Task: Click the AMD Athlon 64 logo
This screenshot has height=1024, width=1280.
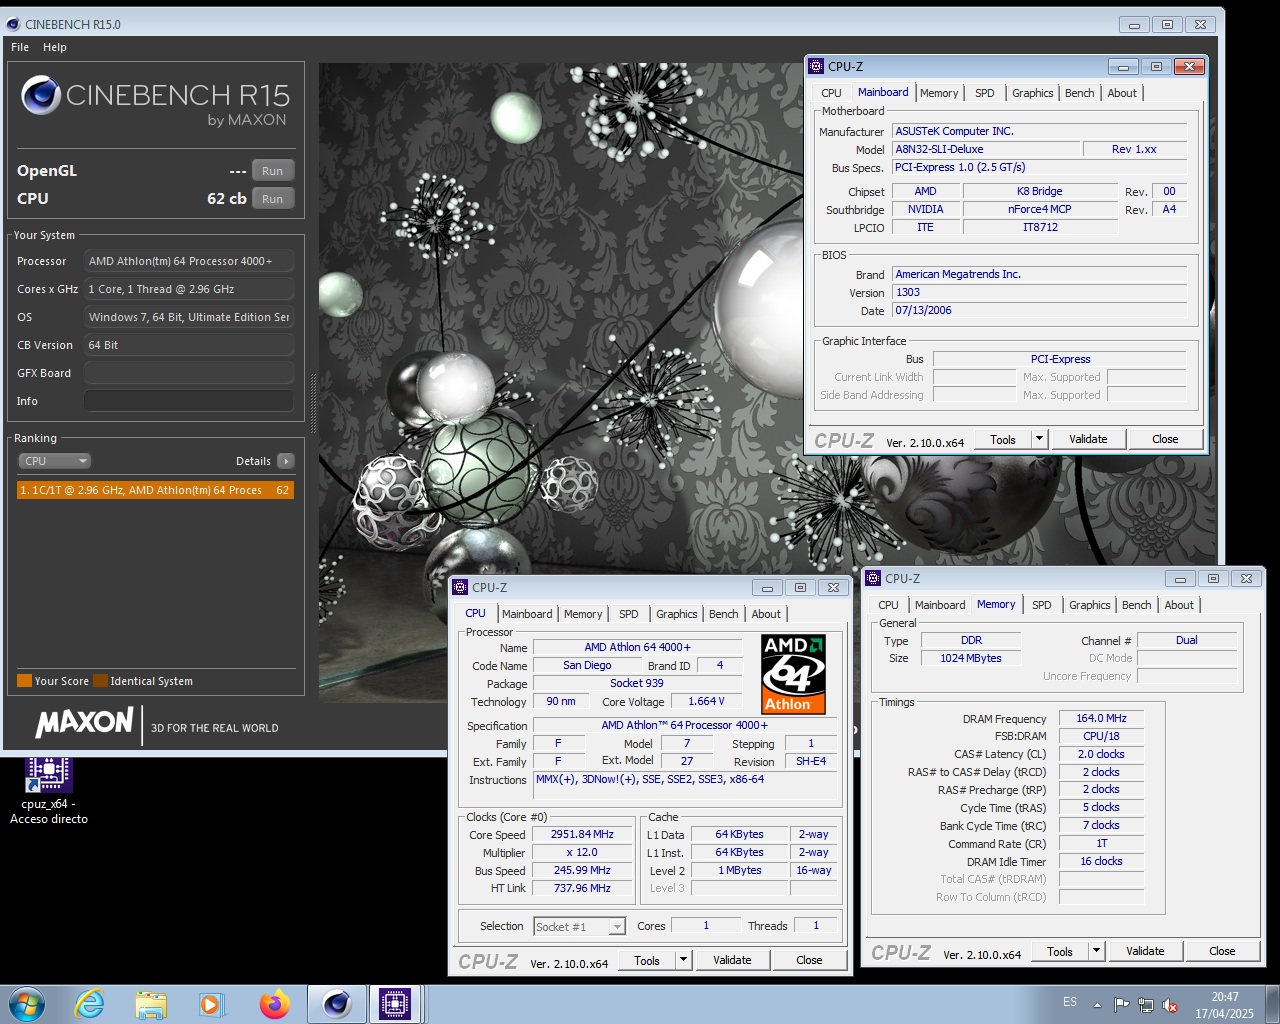Action: point(793,673)
